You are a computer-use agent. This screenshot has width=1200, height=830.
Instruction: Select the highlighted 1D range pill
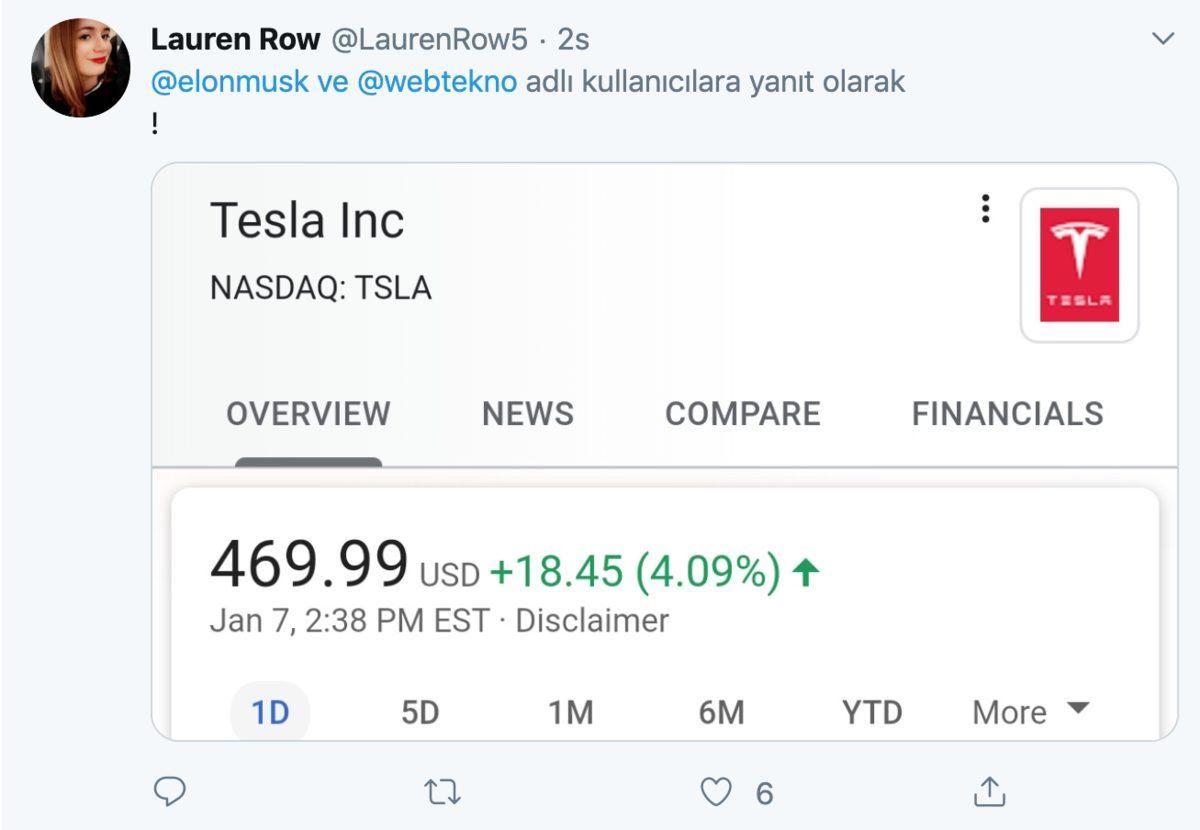click(268, 712)
